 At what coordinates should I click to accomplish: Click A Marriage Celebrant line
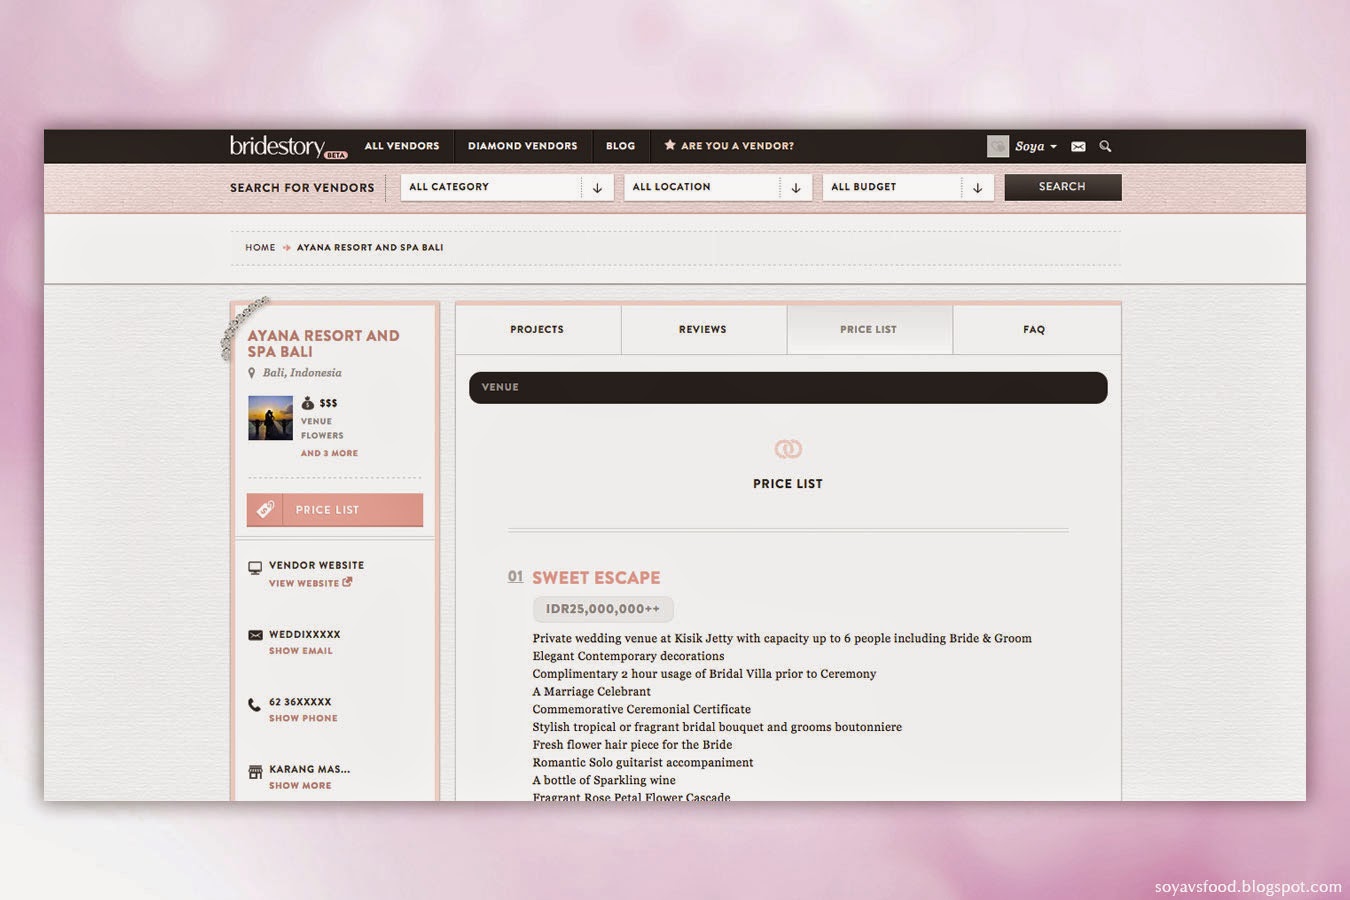pyautogui.click(x=591, y=692)
